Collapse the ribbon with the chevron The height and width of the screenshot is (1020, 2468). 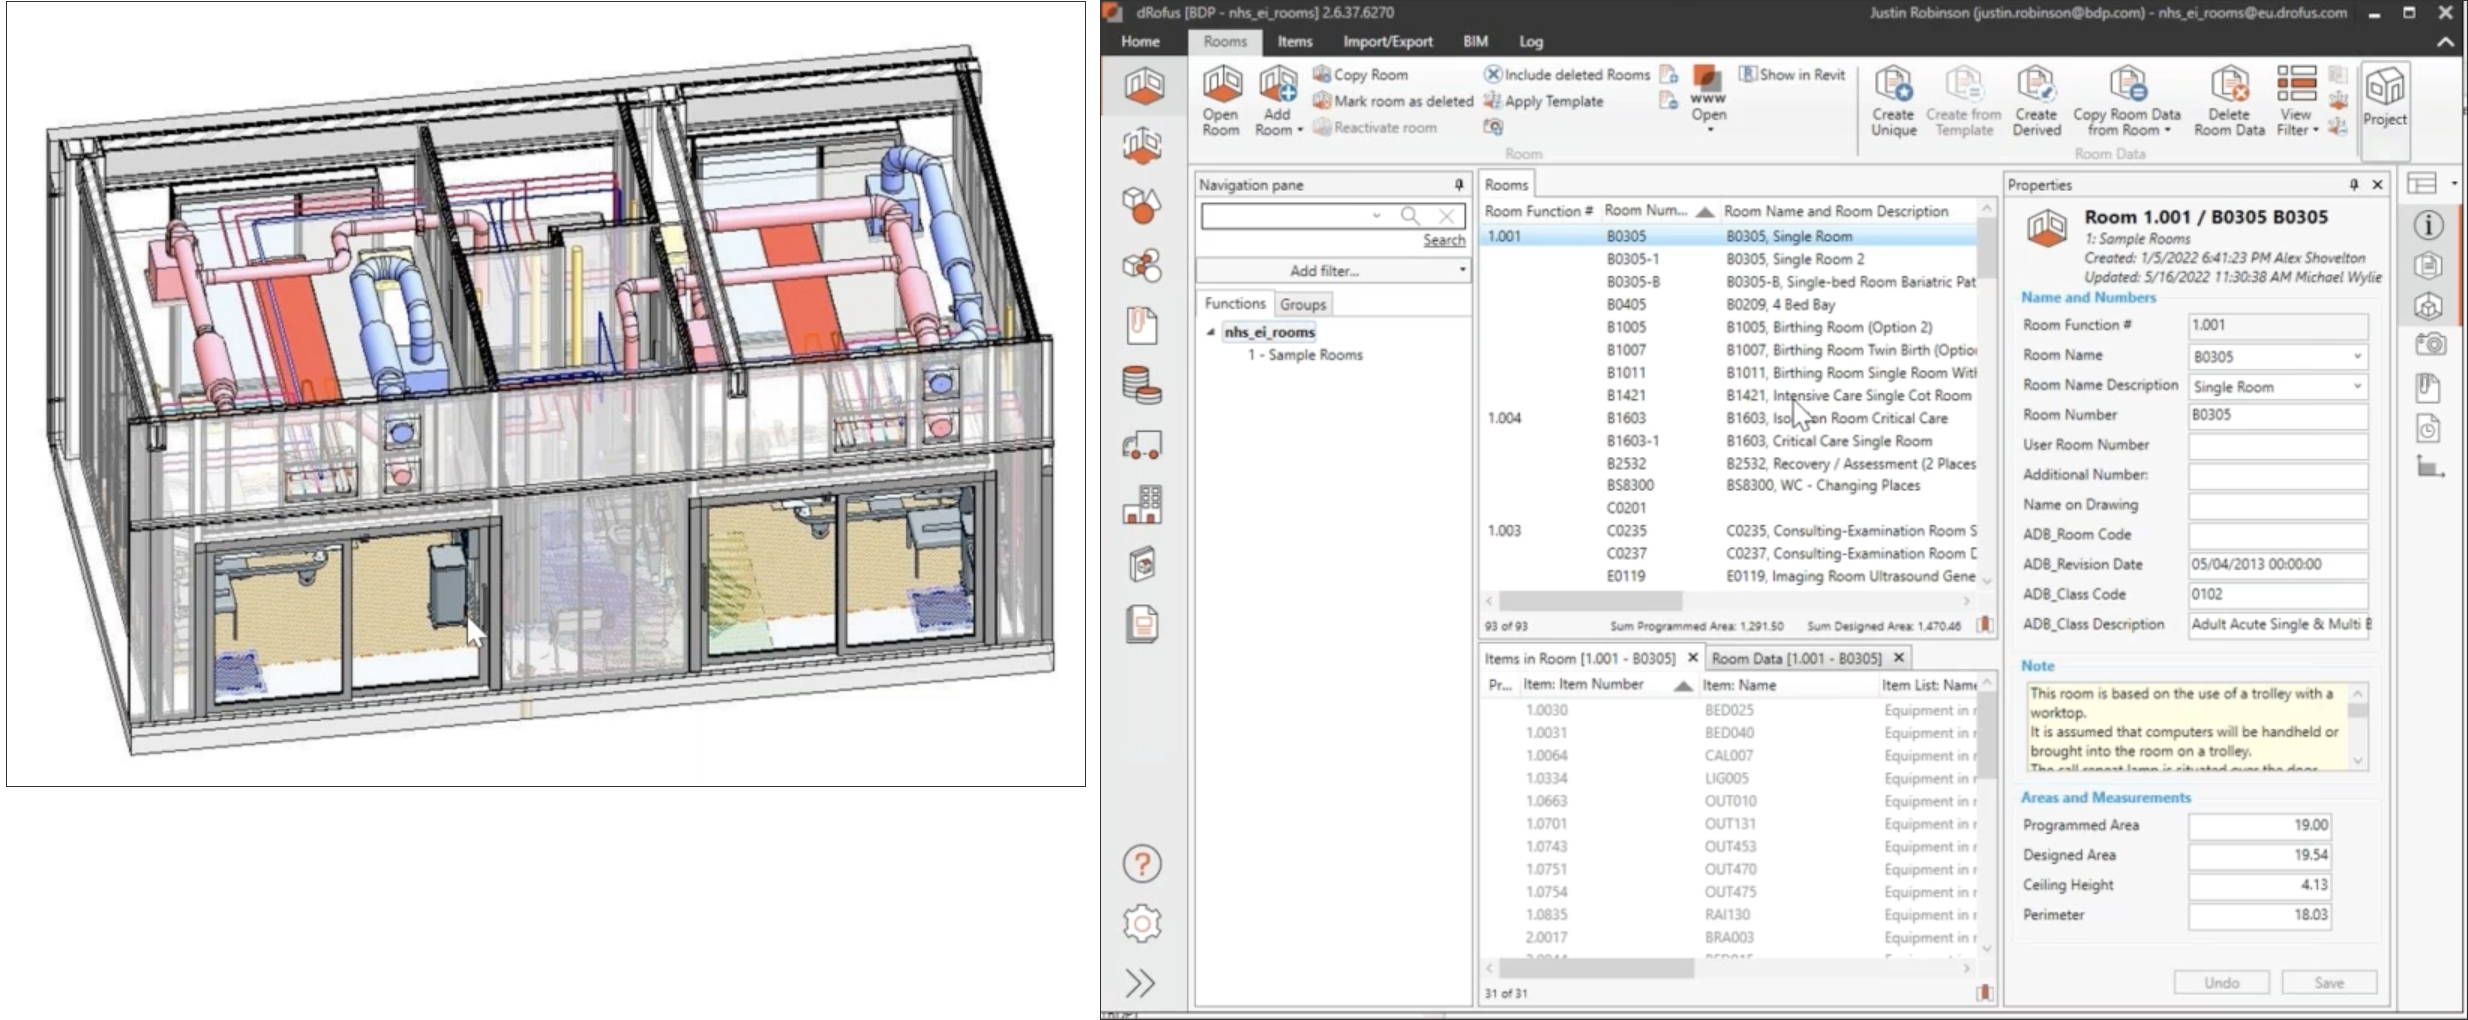click(x=2445, y=42)
